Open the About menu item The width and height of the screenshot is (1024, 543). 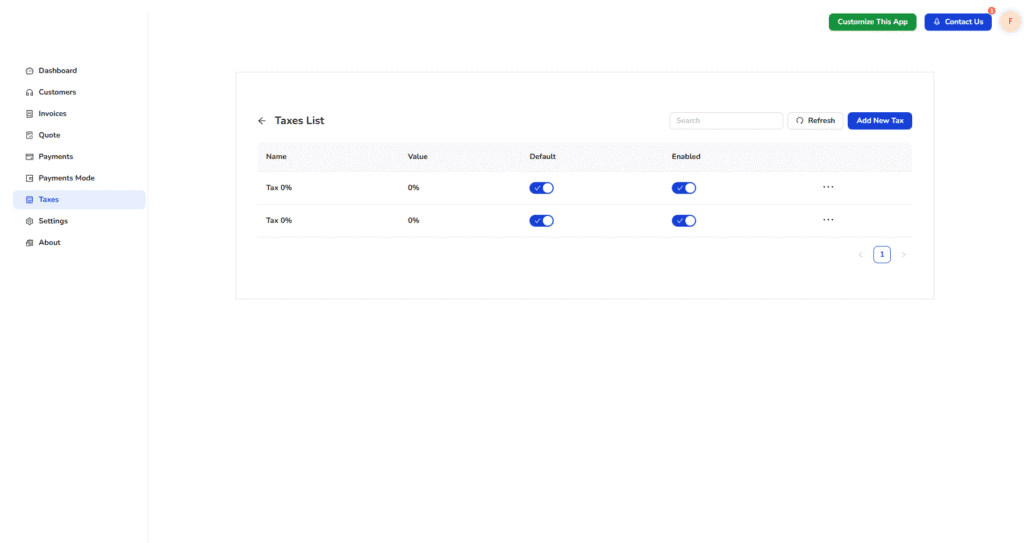(49, 243)
